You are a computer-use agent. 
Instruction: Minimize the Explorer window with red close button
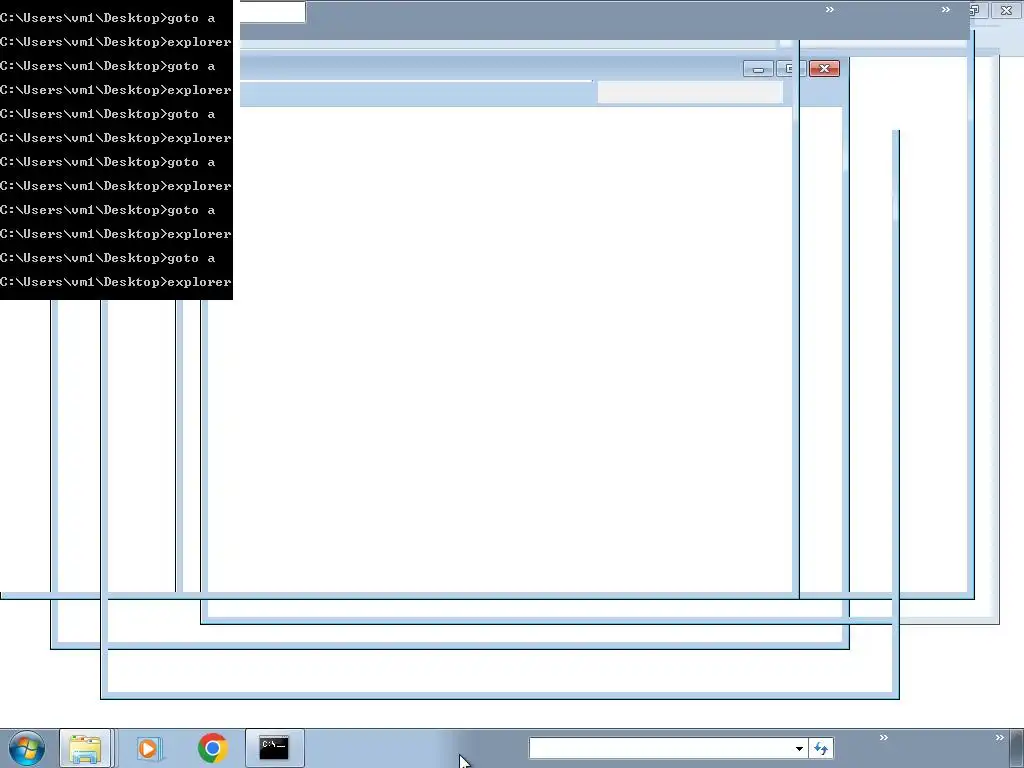[x=758, y=69]
